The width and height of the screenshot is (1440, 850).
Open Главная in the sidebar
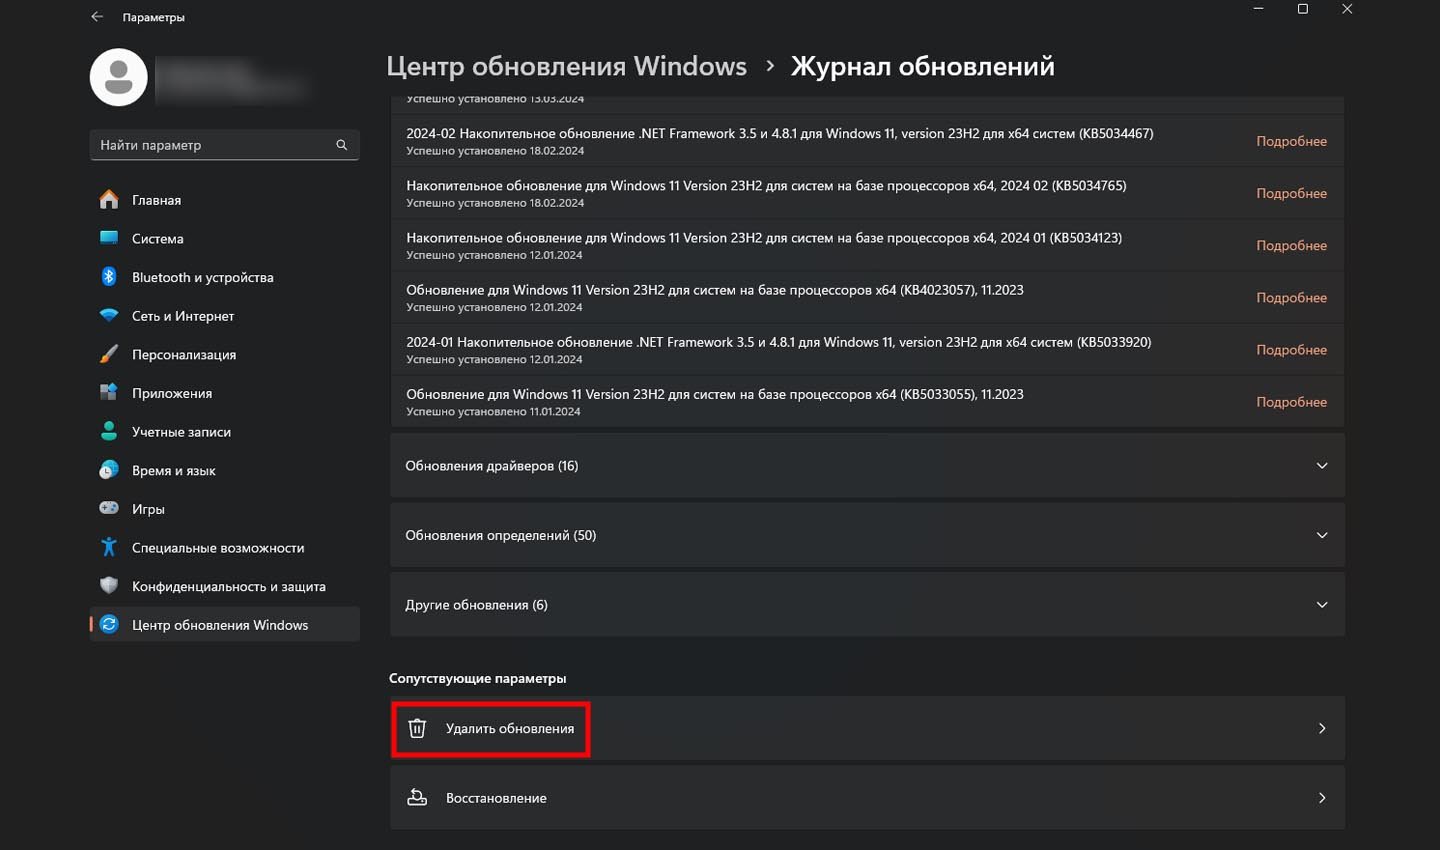224,200
